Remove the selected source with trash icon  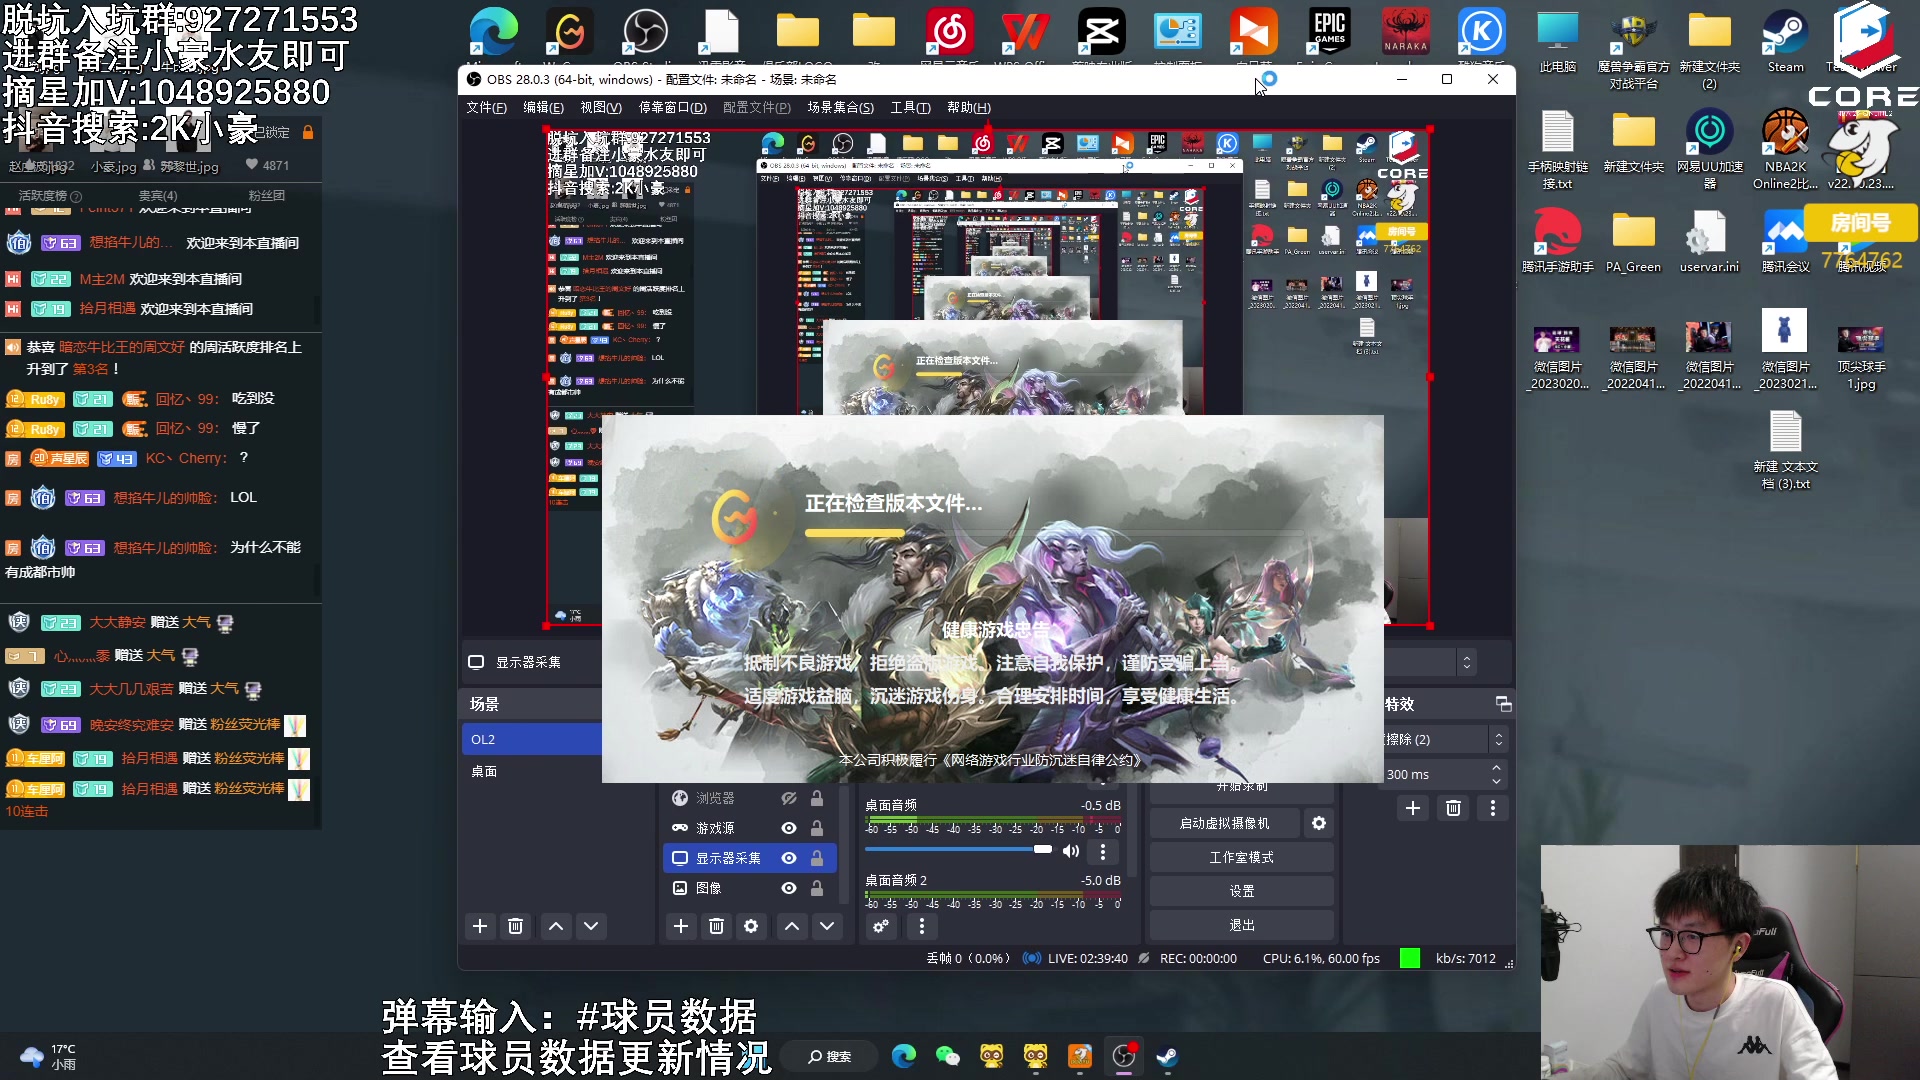point(716,926)
